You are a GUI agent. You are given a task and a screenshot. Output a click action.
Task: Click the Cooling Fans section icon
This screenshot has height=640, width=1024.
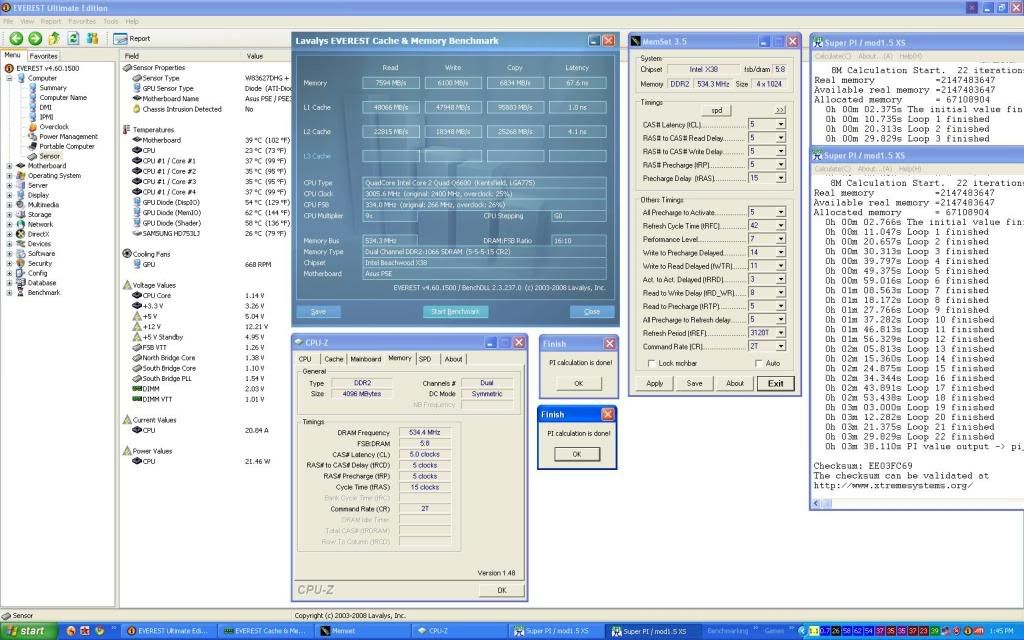pyautogui.click(x=127, y=253)
